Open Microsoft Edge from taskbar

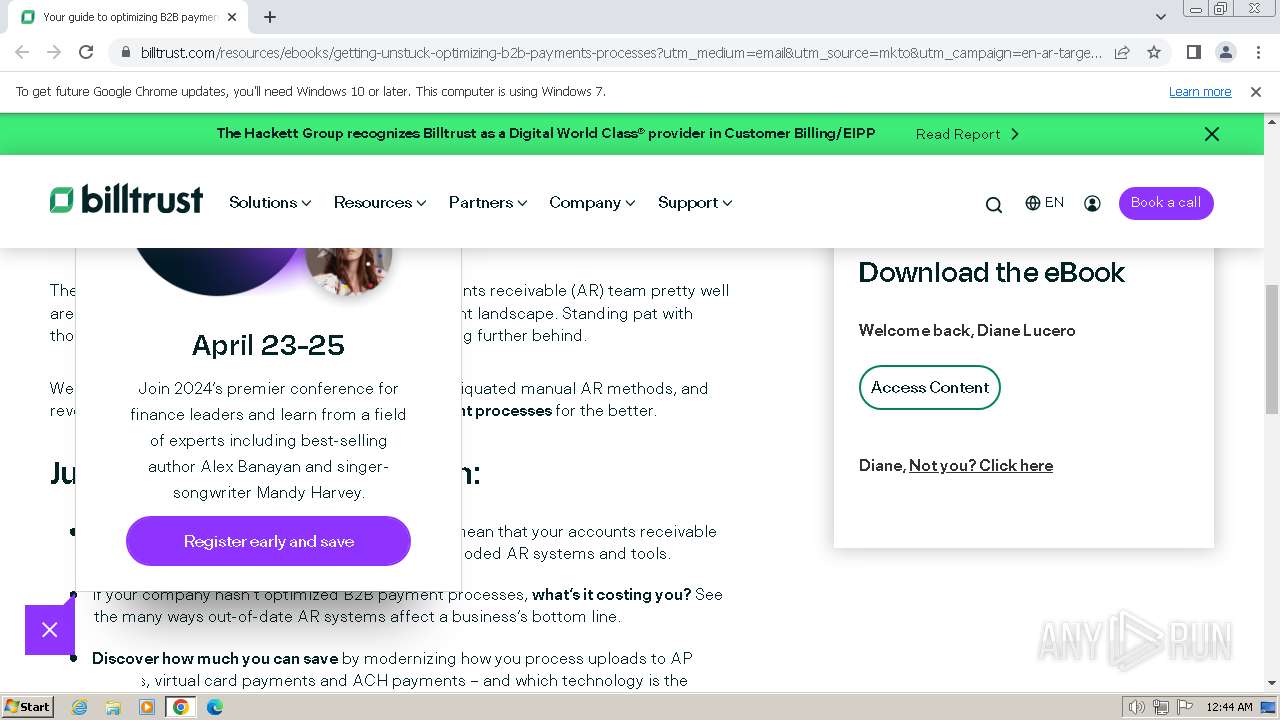pos(215,707)
